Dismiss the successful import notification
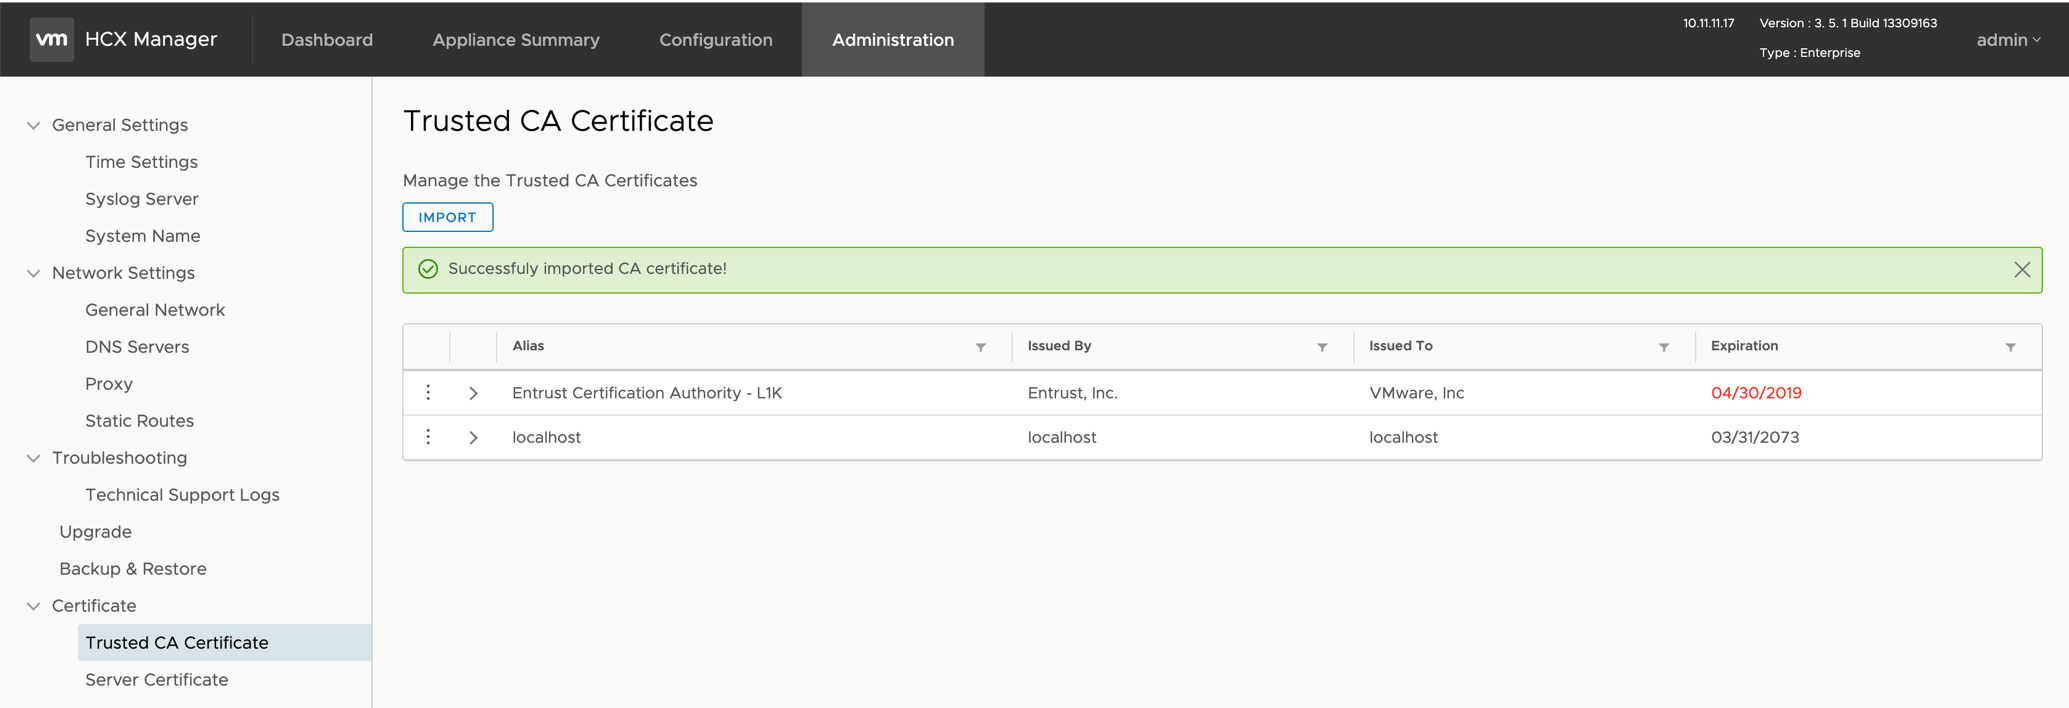Image resolution: width=2069 pixels, height=708 pixels. [x=2021, y=270]
